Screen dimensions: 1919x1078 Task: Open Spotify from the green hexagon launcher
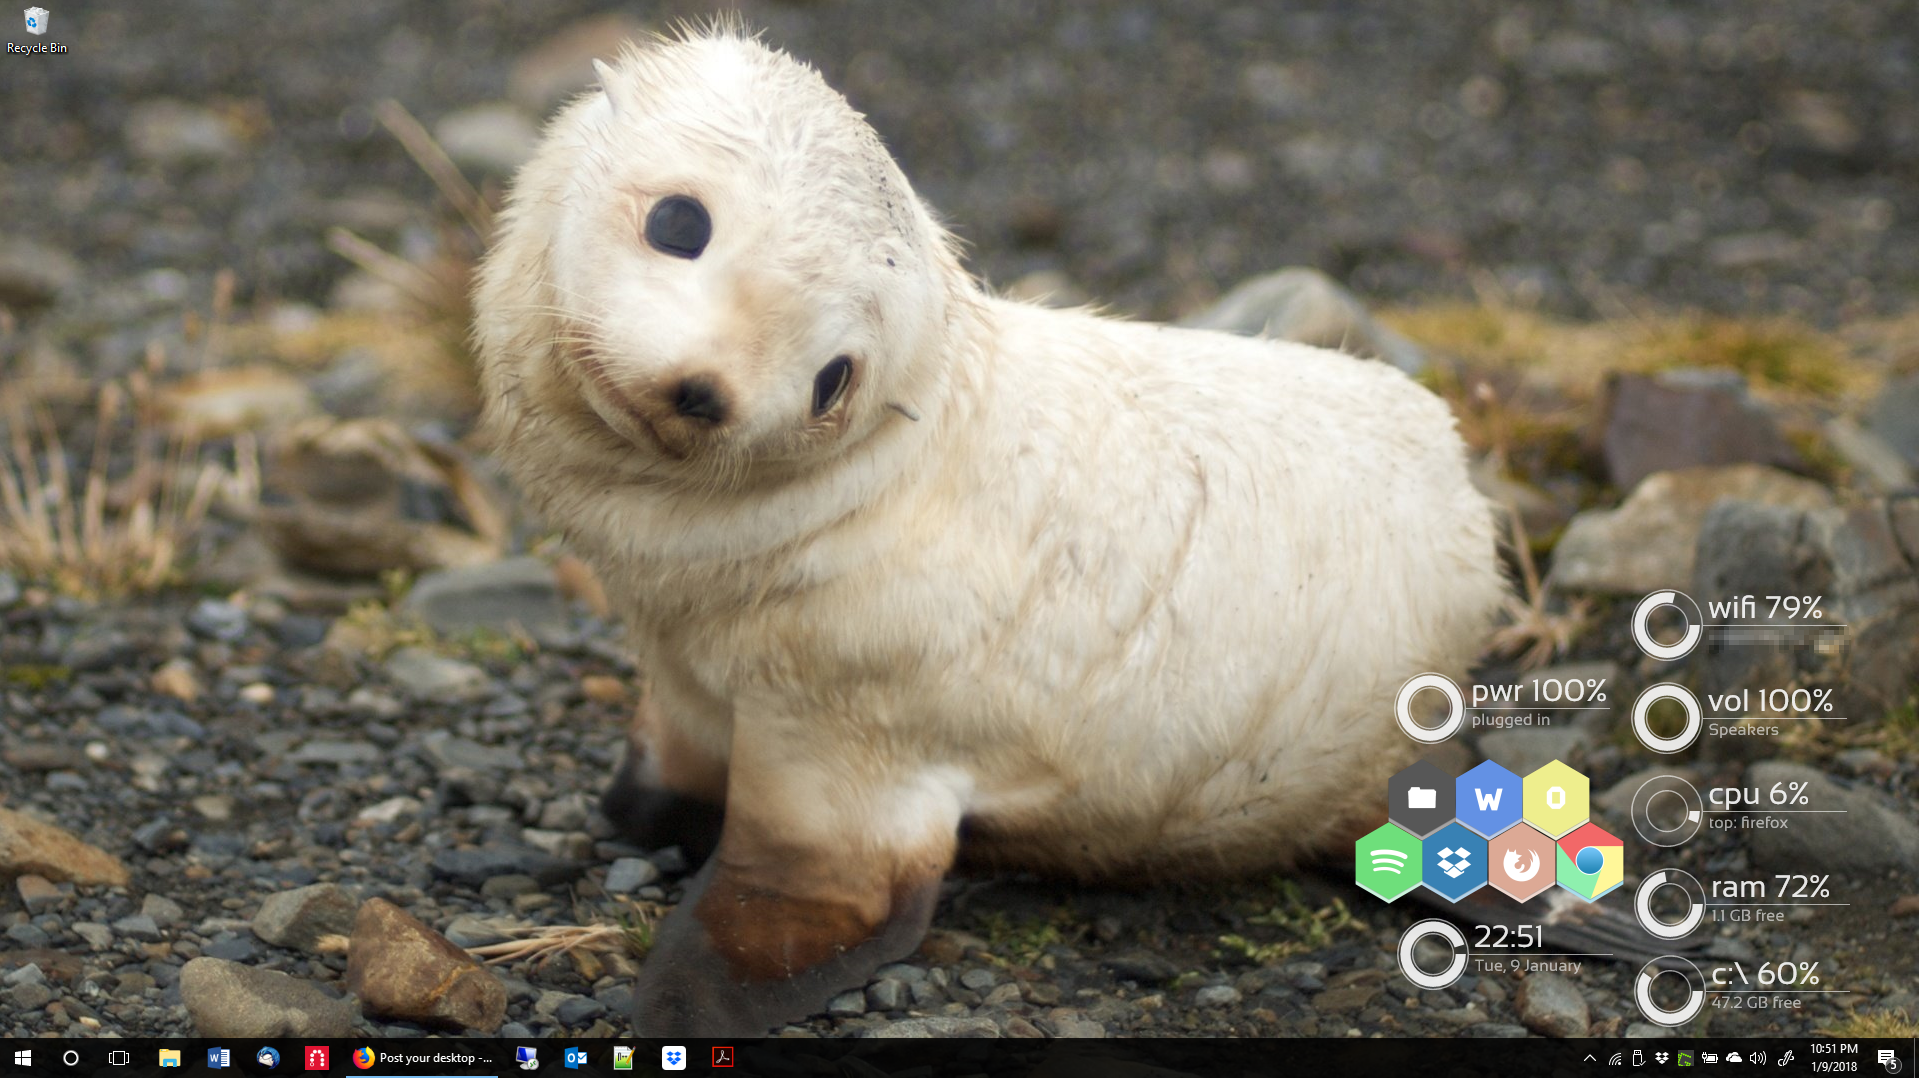[x=1388, y=862]
